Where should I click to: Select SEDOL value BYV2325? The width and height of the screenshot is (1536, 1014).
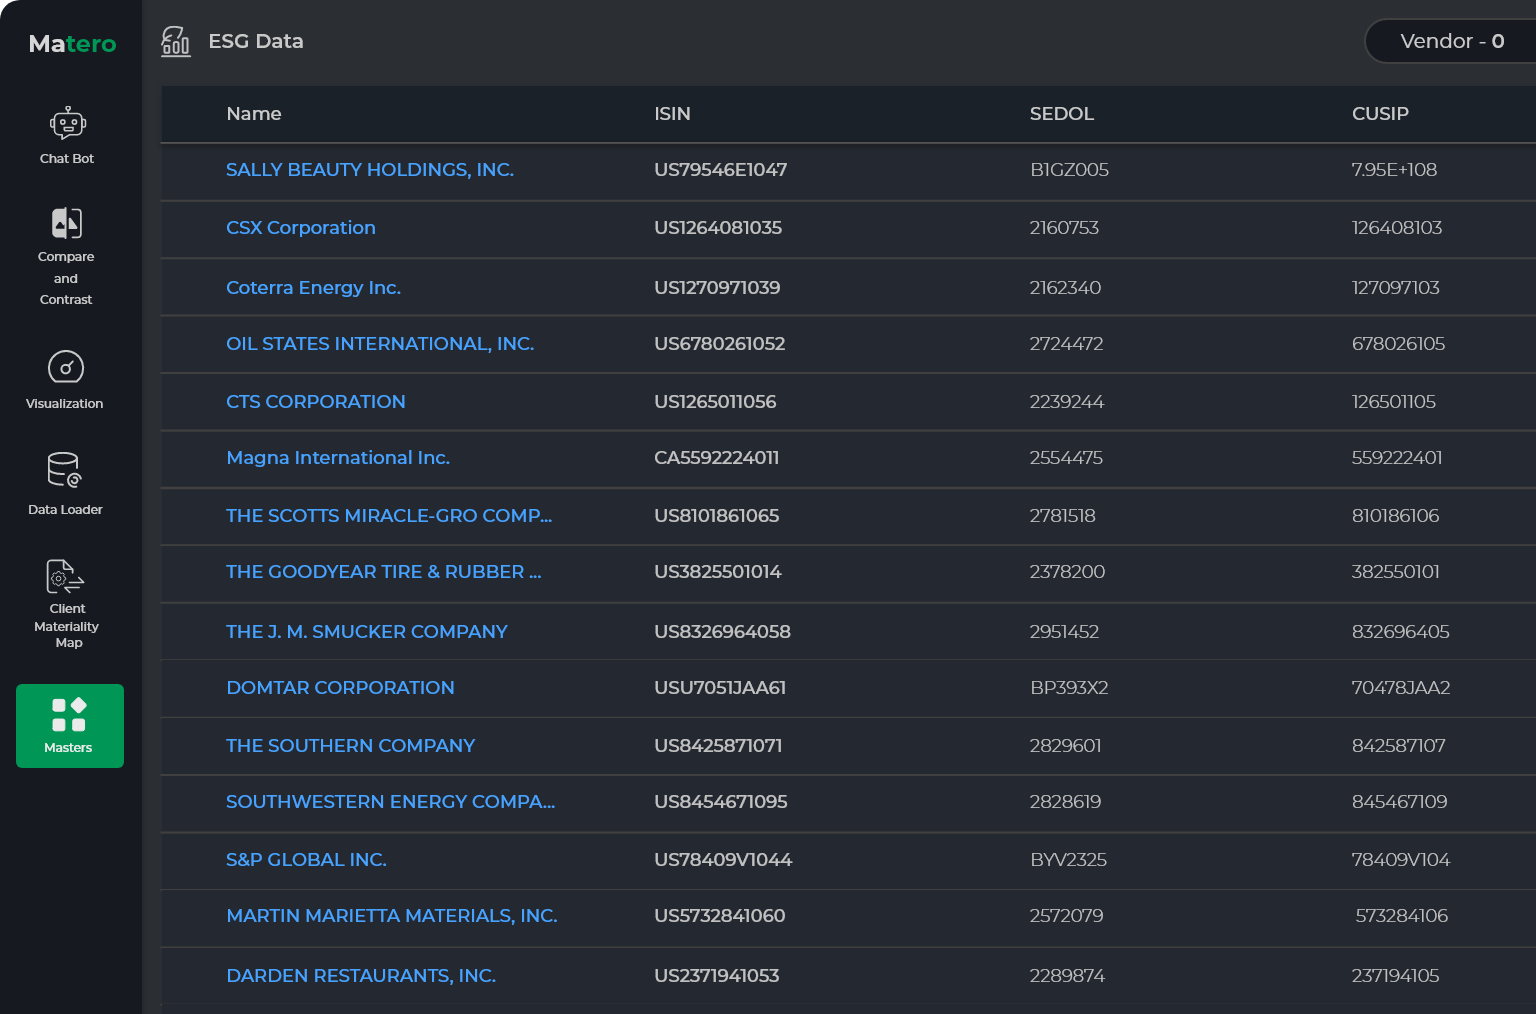[x=1068, y=860]
